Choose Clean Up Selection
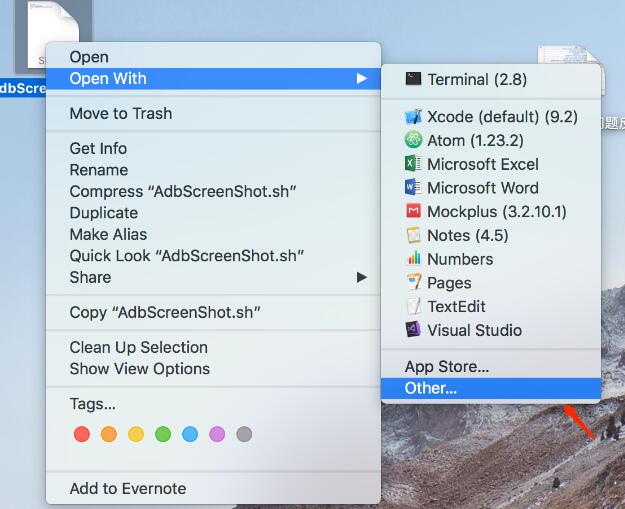This screenshot has width=625, height=509. click(x=138, y=348)
